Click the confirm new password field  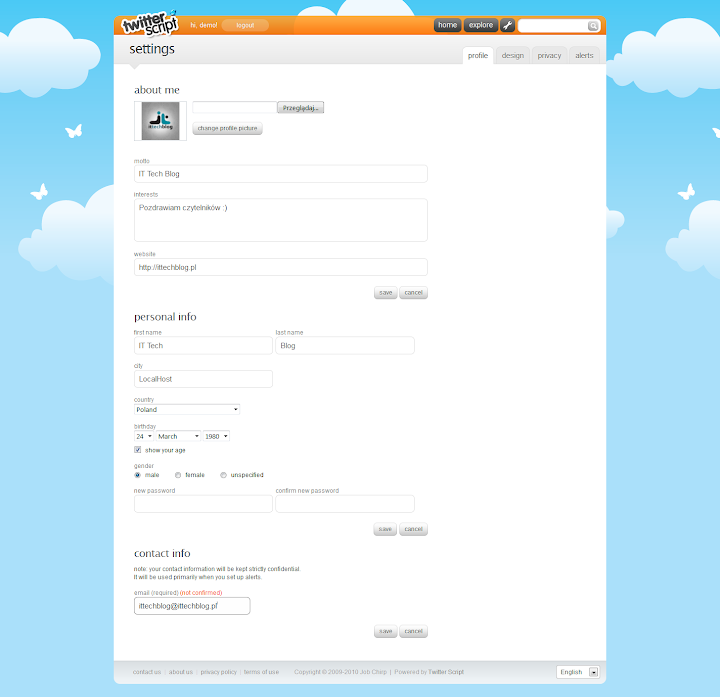[345, 504]
